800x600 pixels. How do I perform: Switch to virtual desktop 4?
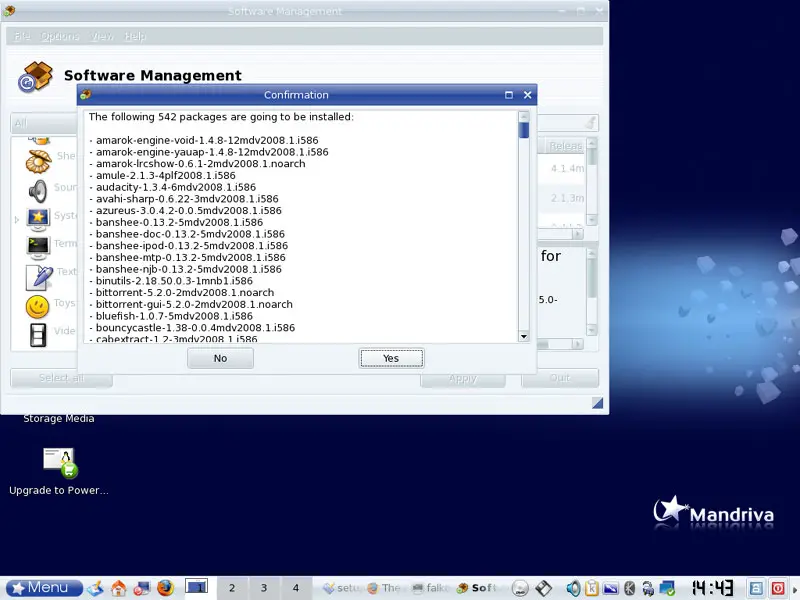[x=295, y=588]
